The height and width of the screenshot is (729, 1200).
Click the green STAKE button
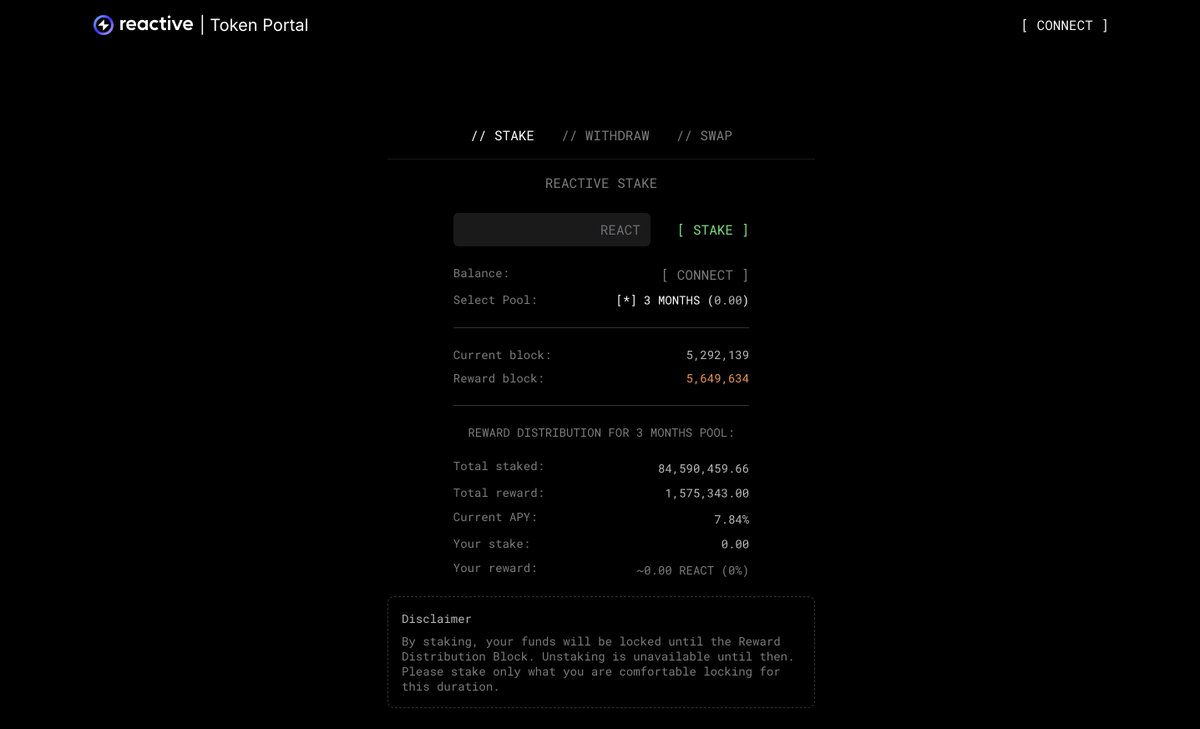click(x=713, y=230)
